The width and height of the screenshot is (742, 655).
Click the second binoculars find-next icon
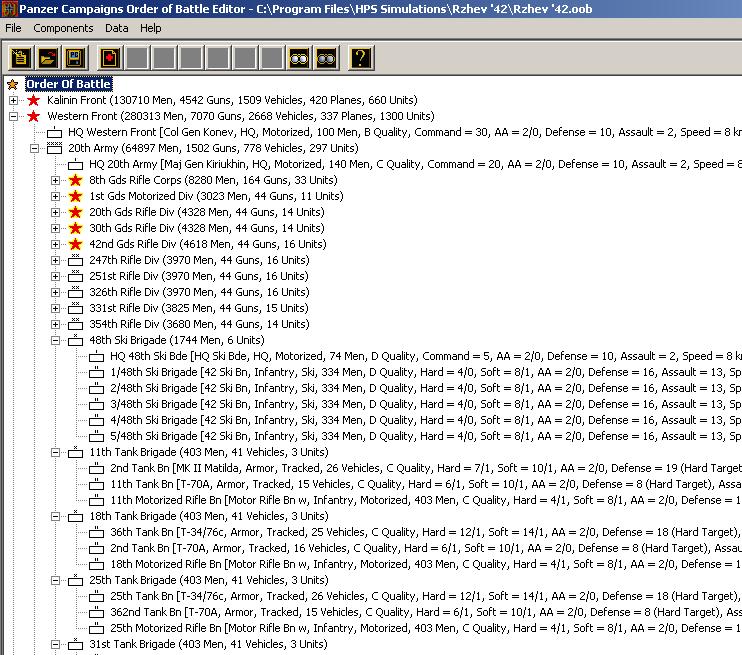[x=325, y=58]
